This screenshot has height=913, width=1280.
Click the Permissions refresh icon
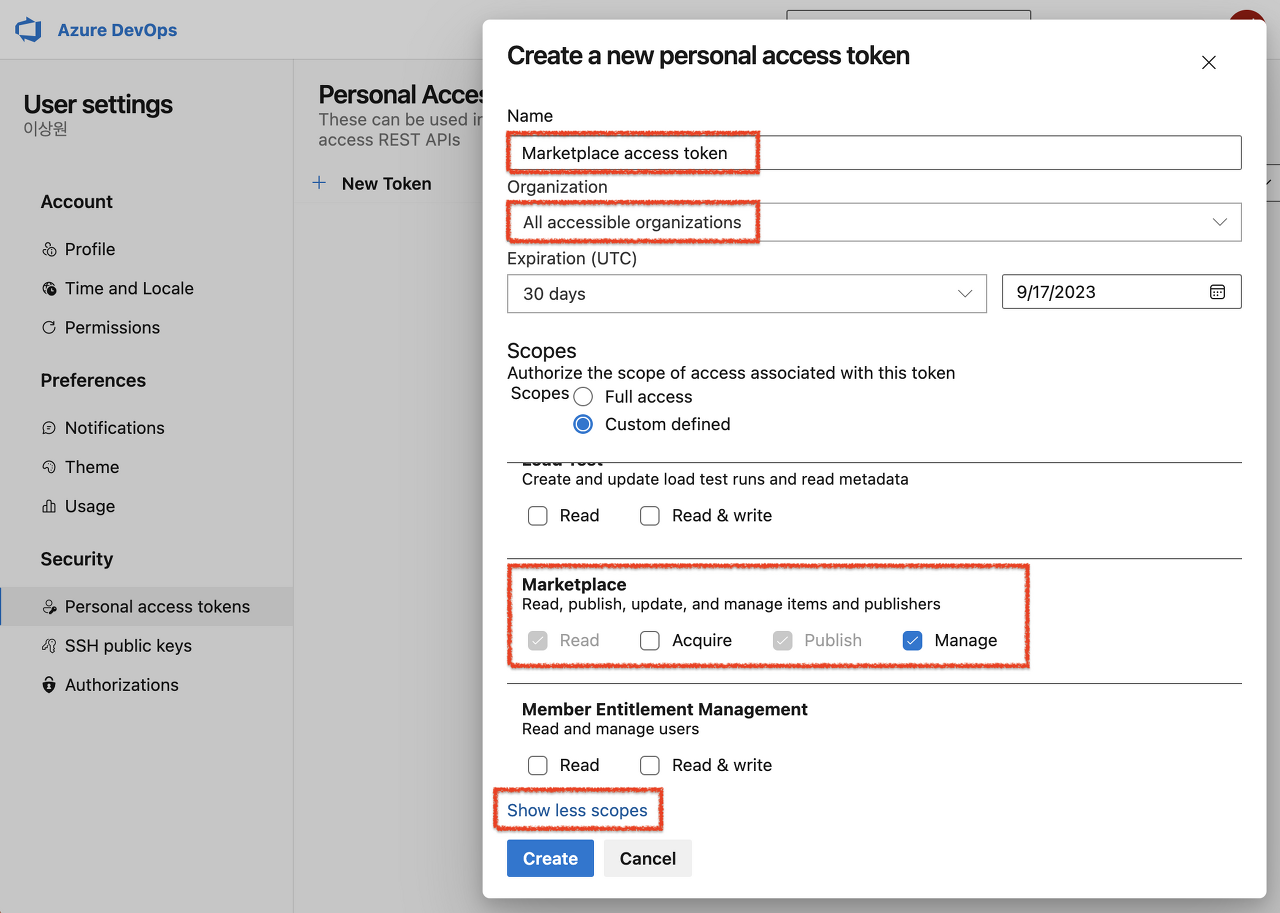[49, 327]
